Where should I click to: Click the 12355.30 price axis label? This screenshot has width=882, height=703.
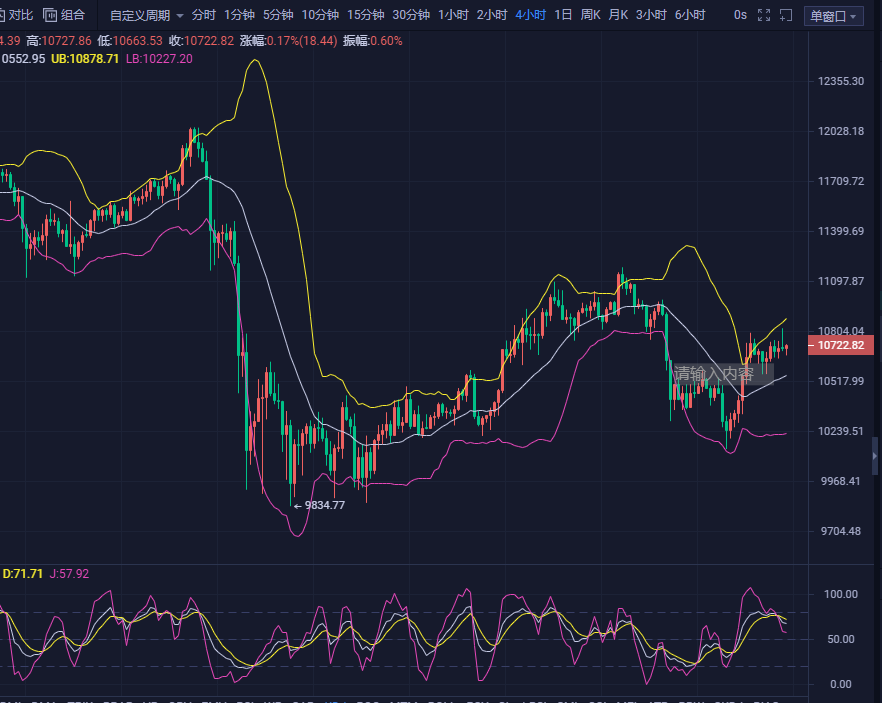(x=841, y=82)
